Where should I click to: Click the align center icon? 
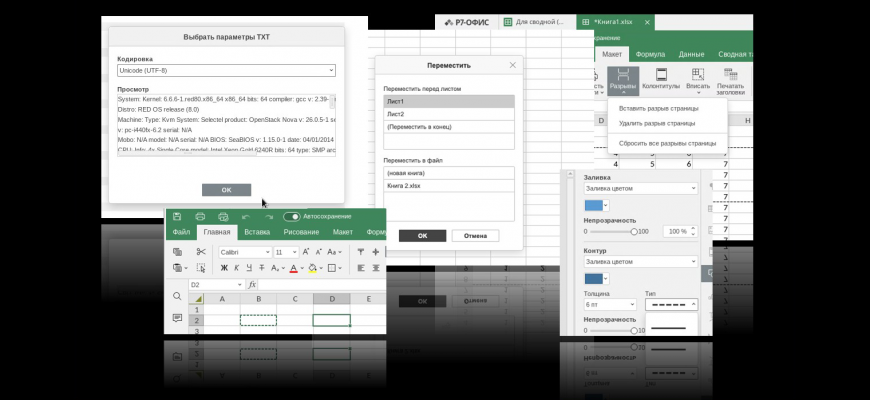pos(376,268)
